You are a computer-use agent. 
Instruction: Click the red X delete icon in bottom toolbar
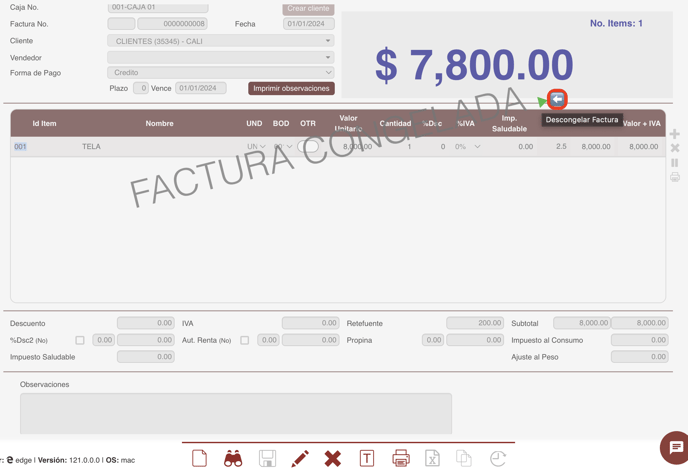(333, 459)
